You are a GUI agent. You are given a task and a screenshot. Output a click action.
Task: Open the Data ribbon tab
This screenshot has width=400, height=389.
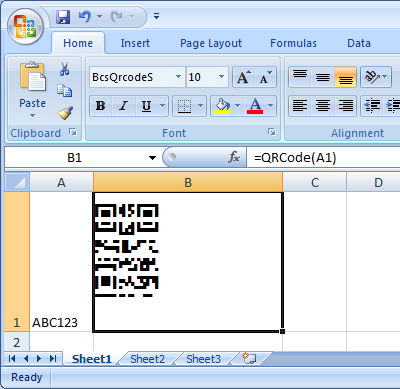359,43
